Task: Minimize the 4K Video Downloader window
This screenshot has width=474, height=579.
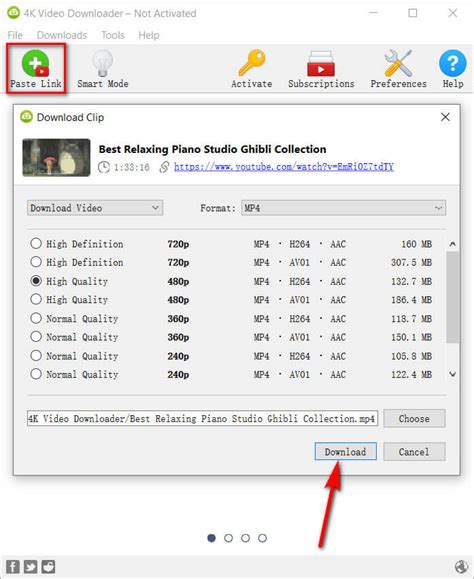Action: click(x=374, y=13)
